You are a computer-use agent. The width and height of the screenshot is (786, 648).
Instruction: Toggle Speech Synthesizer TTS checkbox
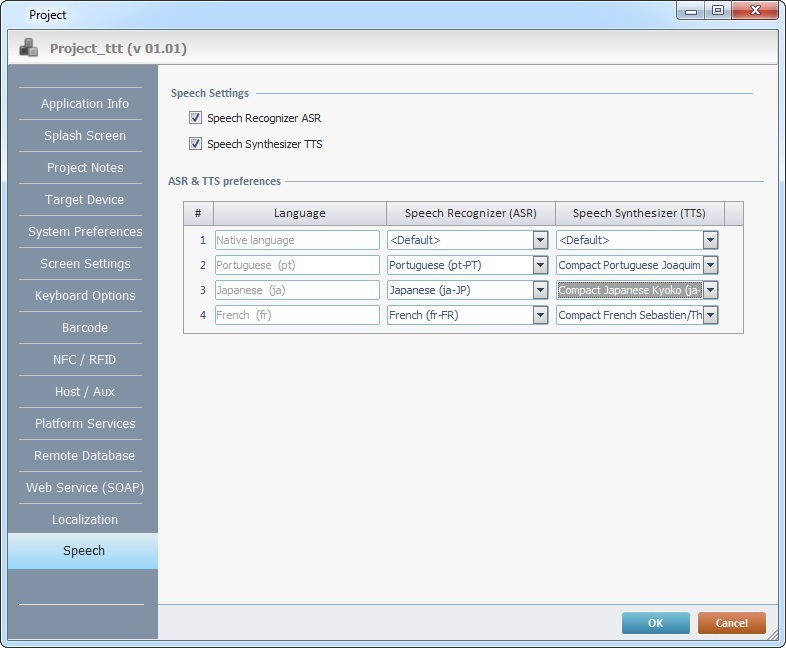point(195,144)
